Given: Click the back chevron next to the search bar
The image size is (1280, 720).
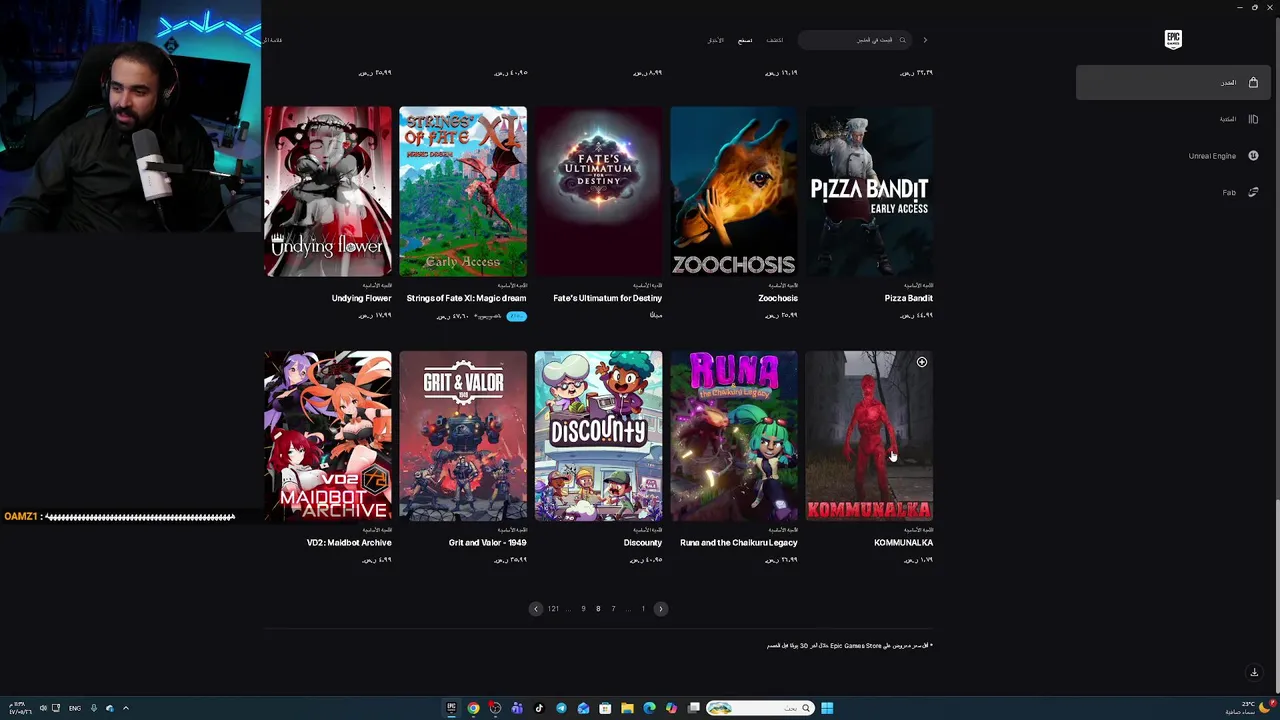Looking at the screenshot, I should (925, 40).
